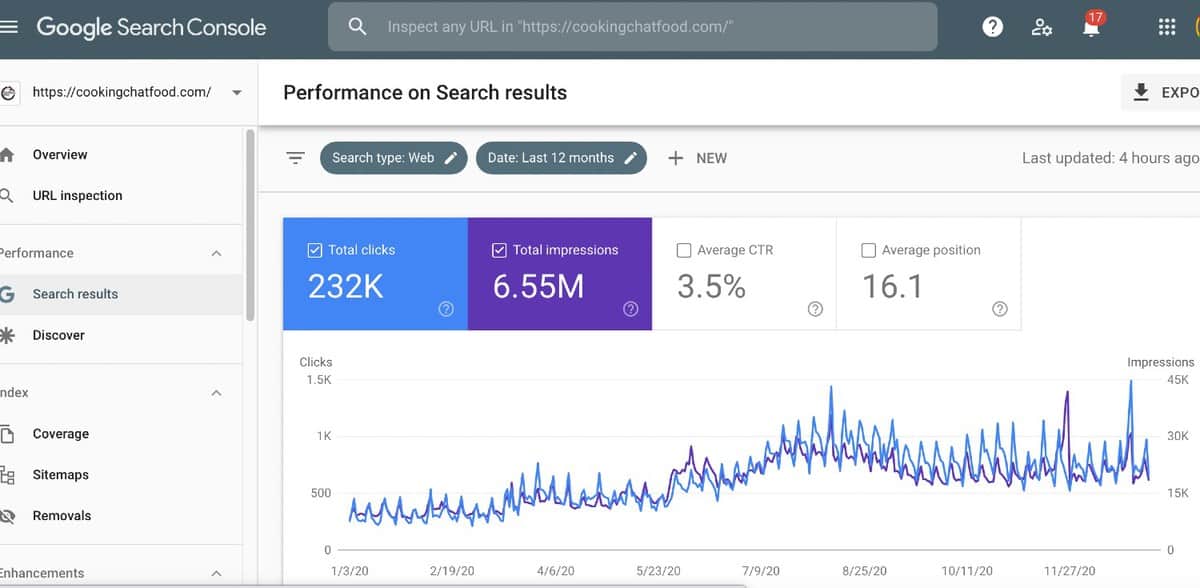This screenshot has height=588, width=1200.
Task: Enable the Average CTR checkbox
Action: click(x=684, y=250)
